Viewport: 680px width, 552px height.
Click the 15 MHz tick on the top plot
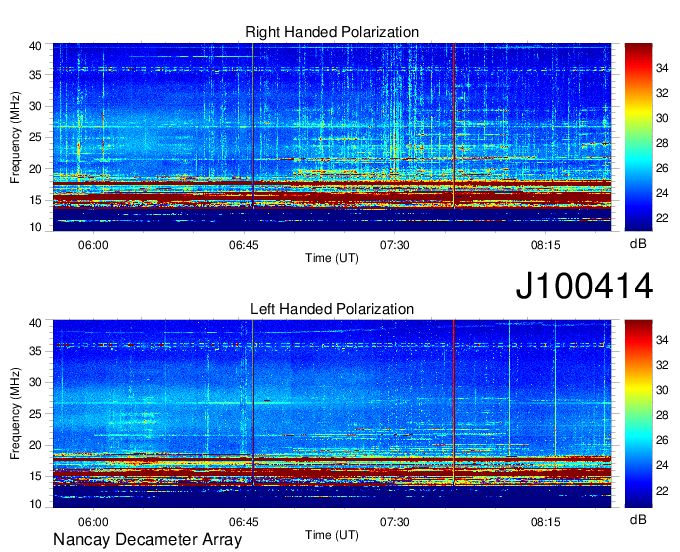click(35, 200)
